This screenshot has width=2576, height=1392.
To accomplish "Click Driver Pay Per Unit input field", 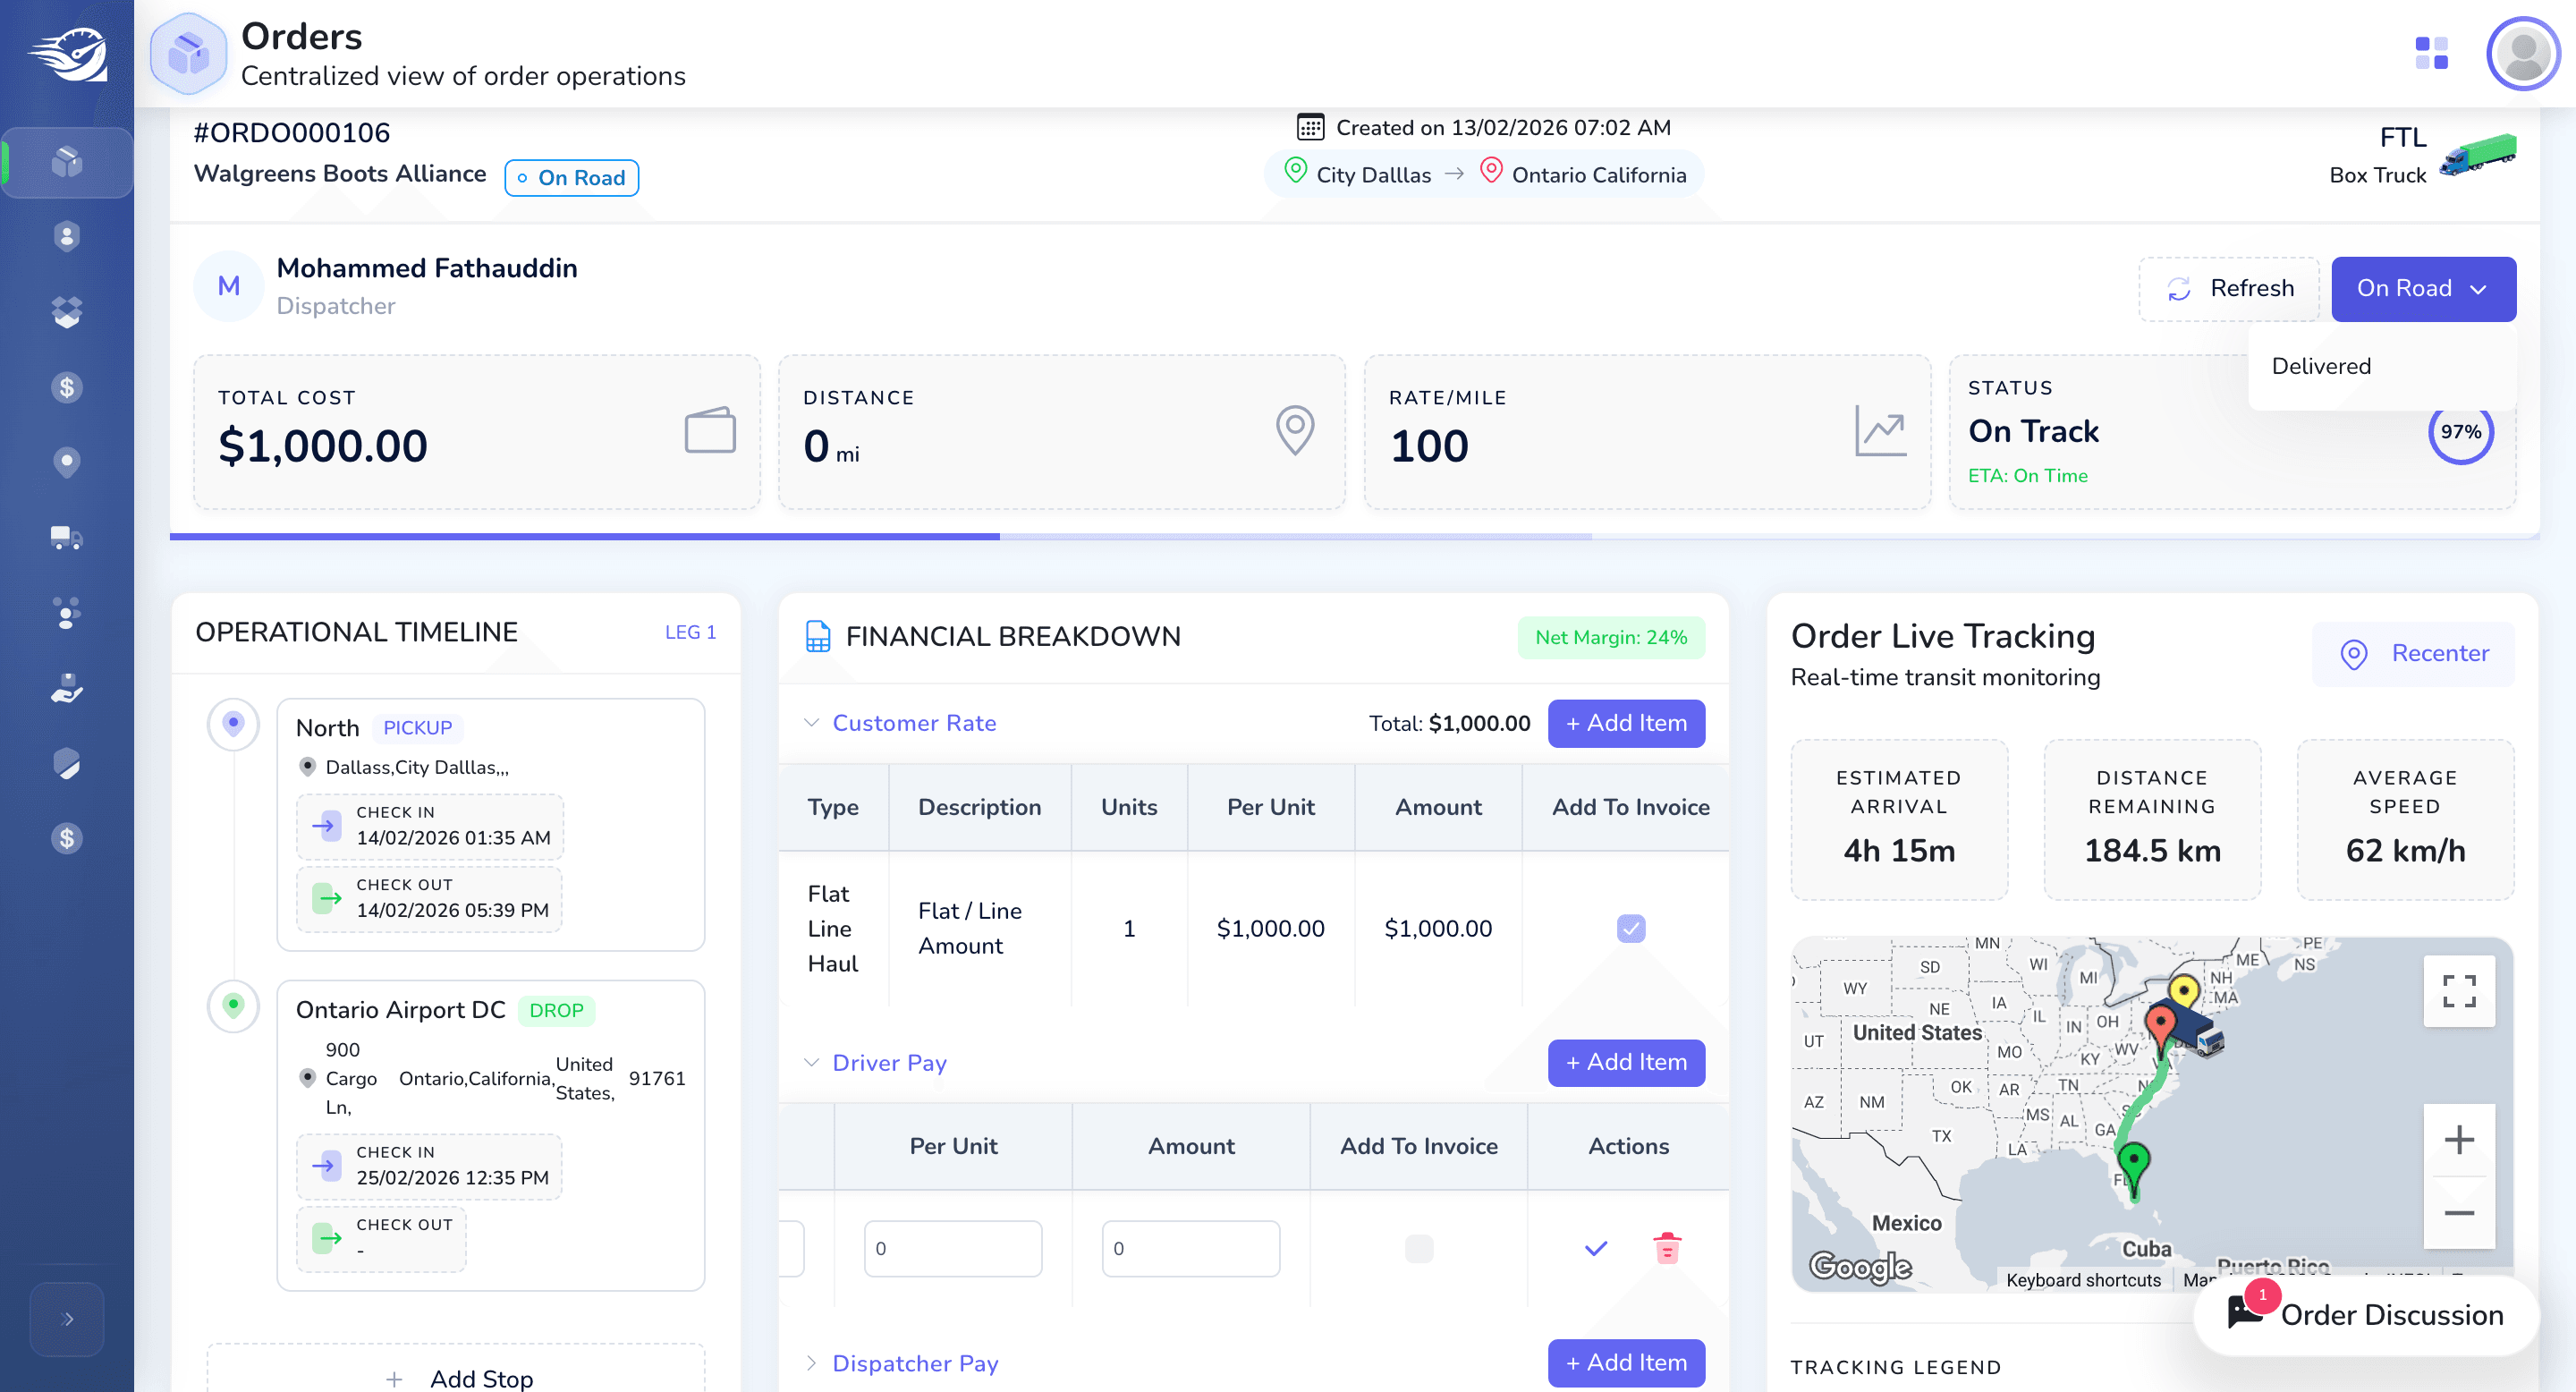I will click(952, 1248).
